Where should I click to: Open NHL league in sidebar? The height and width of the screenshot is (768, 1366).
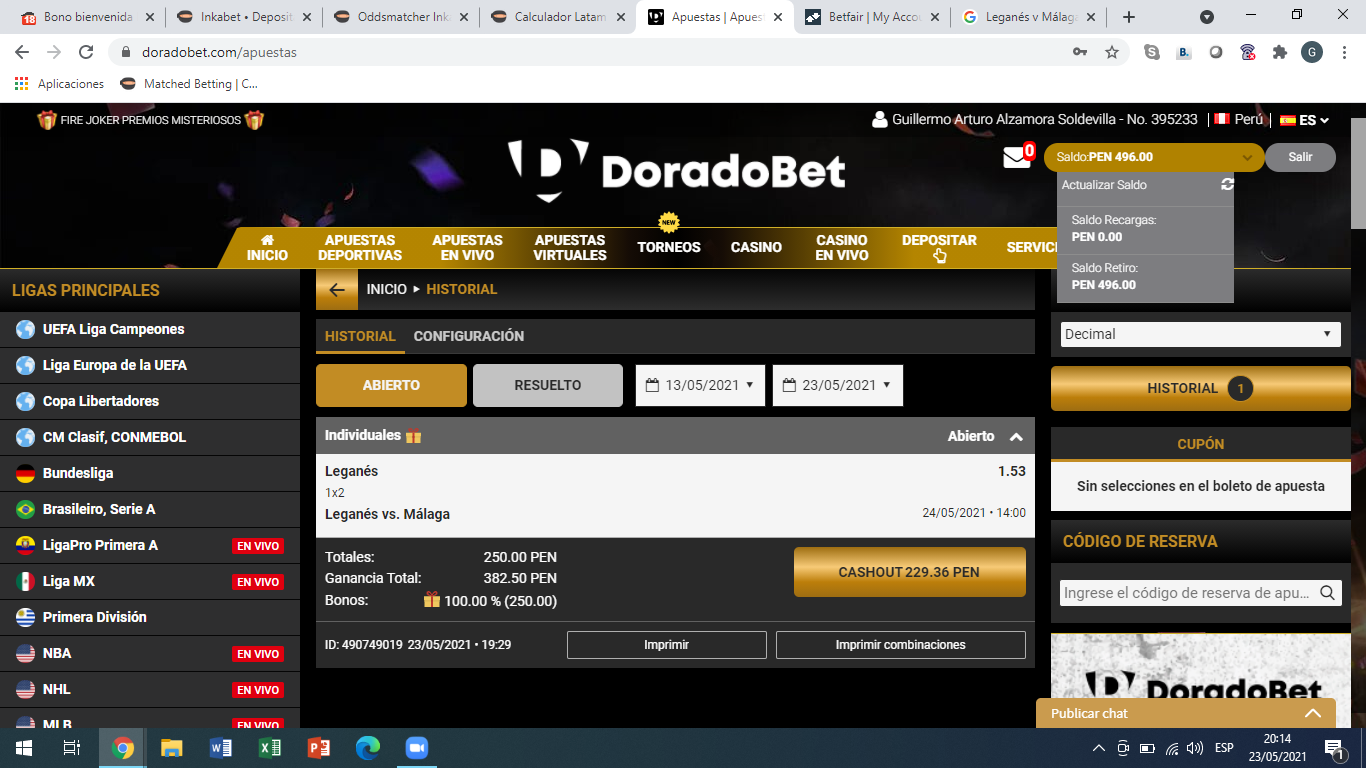tap(150, 689)
